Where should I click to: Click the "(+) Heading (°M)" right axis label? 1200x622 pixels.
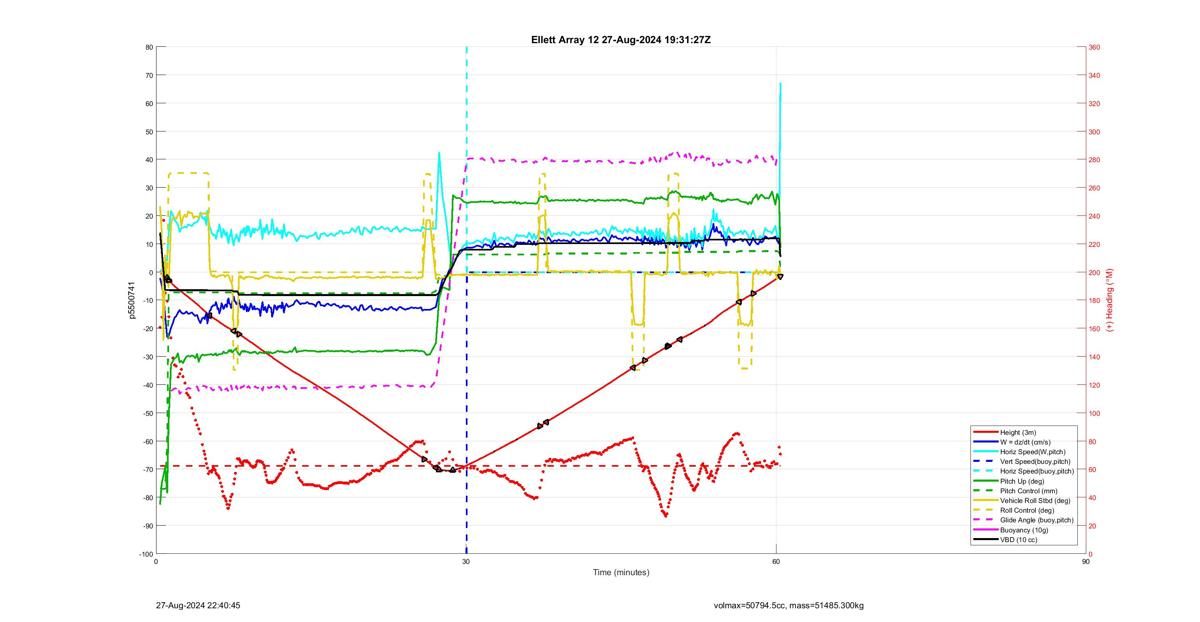click(1111, 300)
